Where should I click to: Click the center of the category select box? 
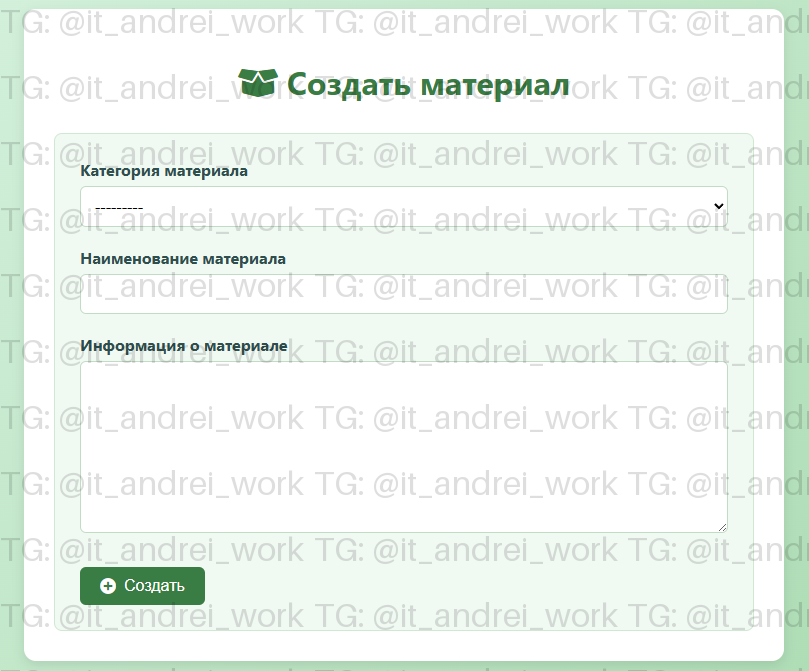pos(403,206)
